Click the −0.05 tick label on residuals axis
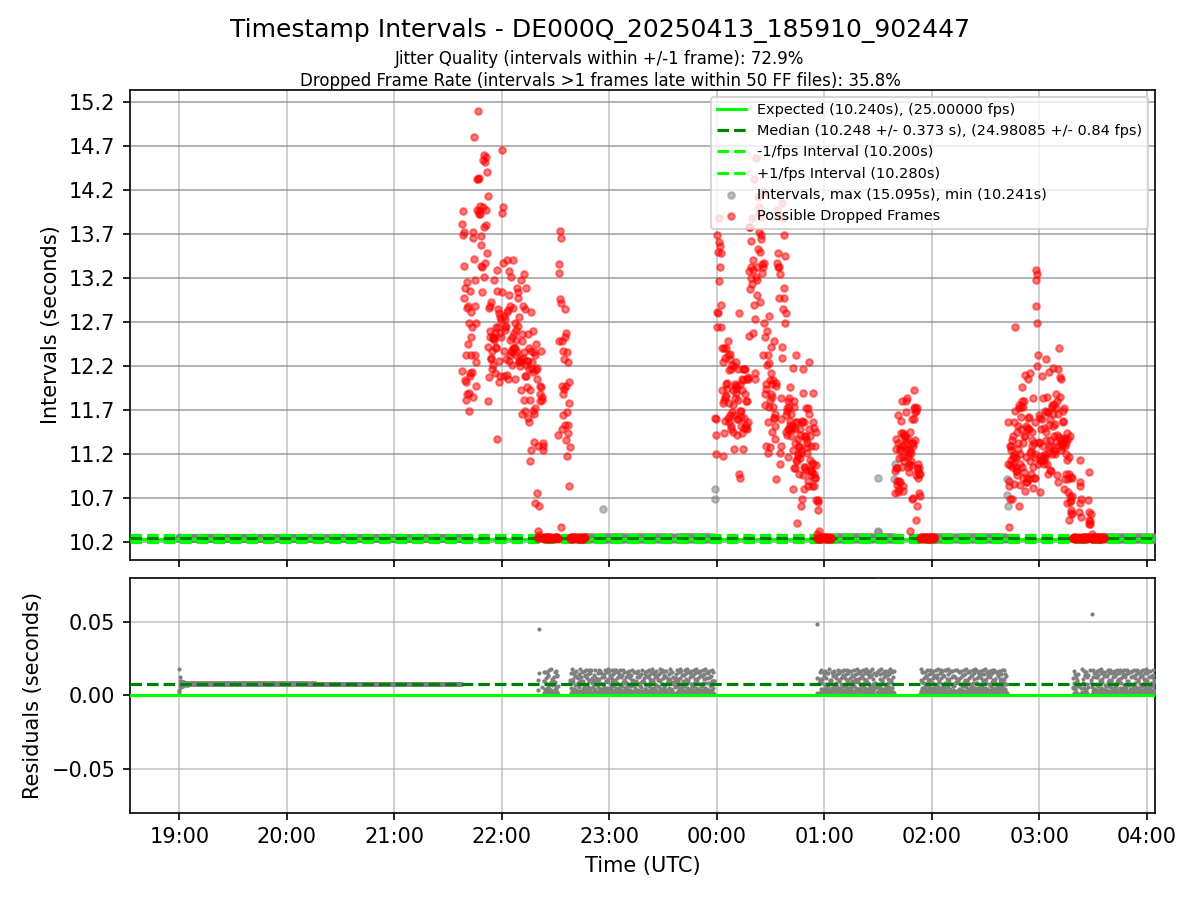1200x900 pixels. click(x=86, y=770)
